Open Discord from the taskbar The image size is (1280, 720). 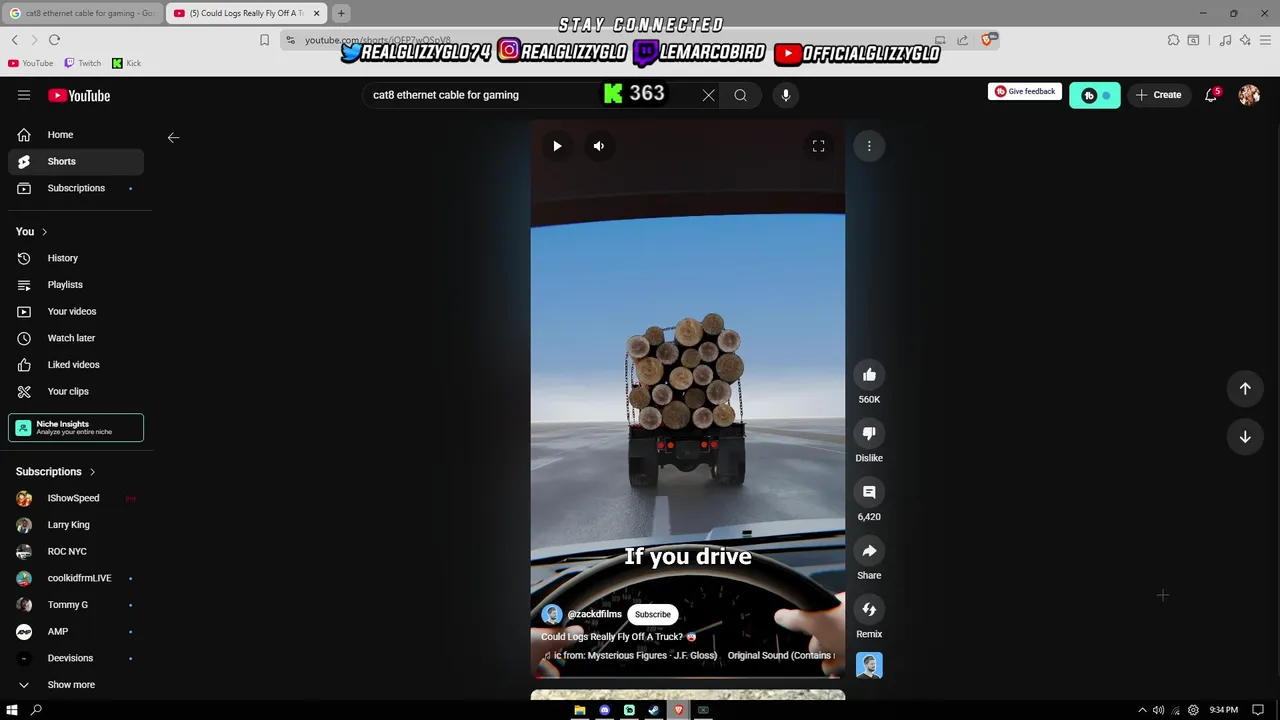pos(604,710)
